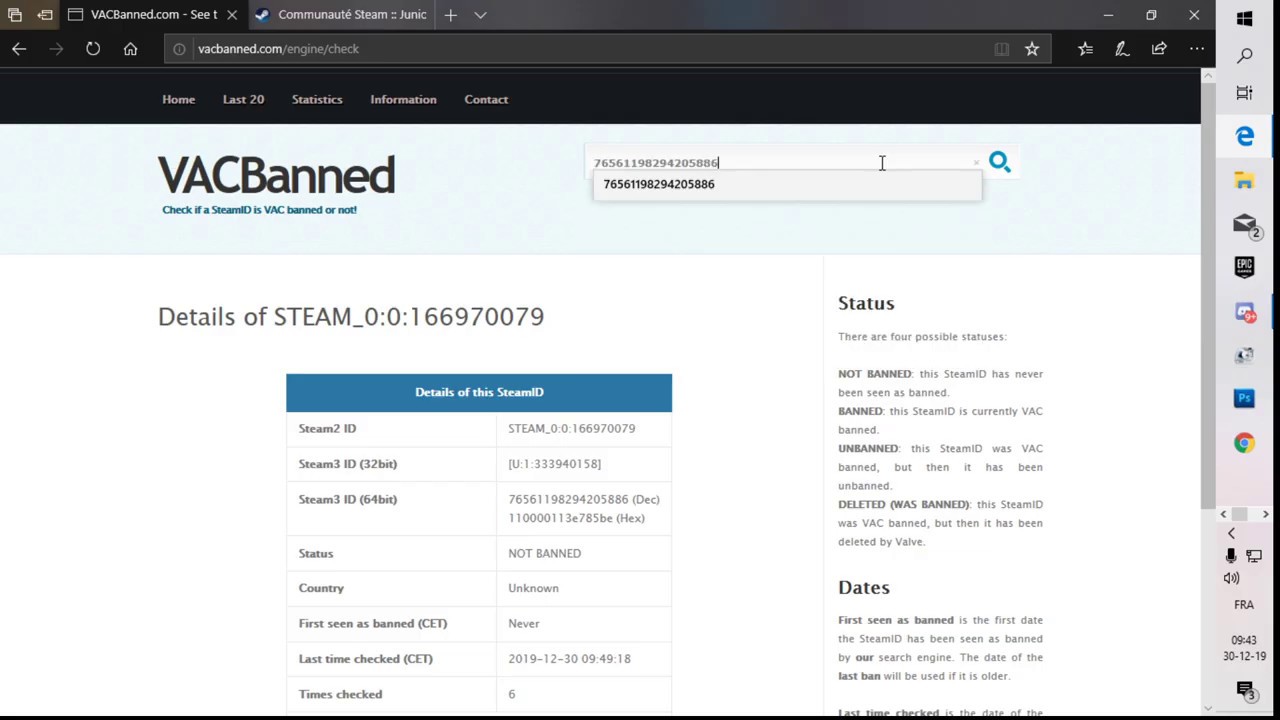Close the VACBanned.com tab

pyautogui.click(x=232, y=15)
